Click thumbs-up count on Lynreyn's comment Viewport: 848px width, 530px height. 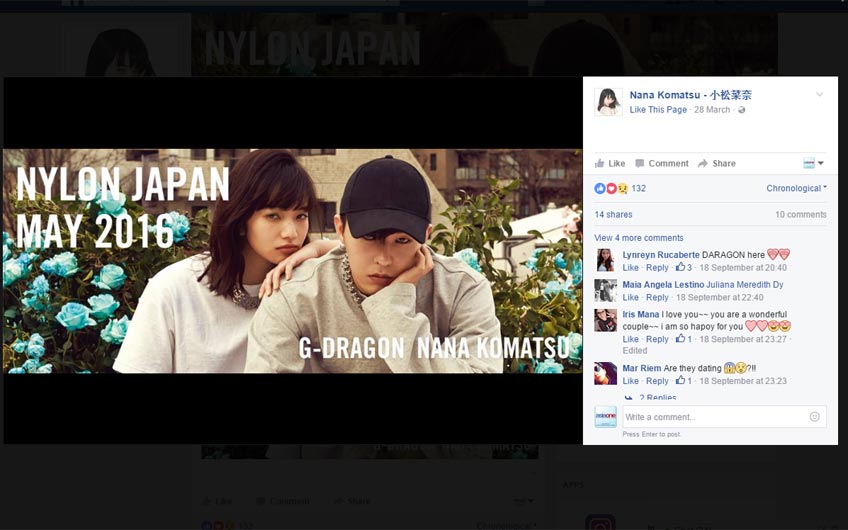(684, 268)
